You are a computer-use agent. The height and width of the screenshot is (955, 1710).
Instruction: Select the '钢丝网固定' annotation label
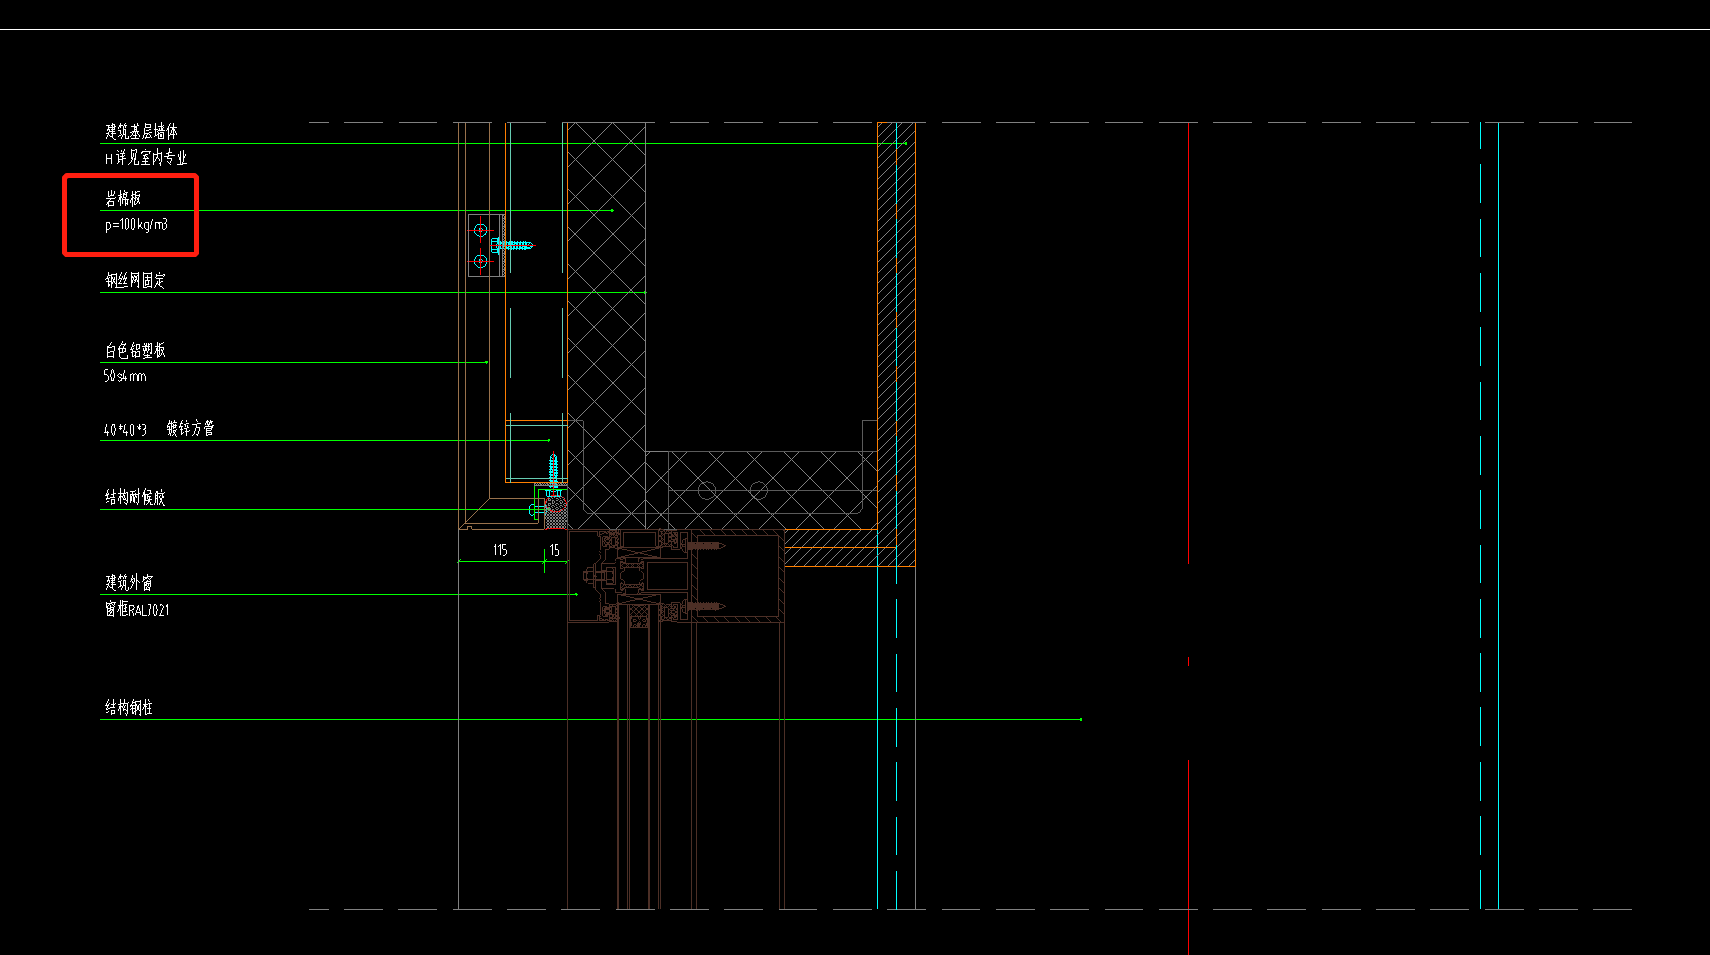coord(136,280)
